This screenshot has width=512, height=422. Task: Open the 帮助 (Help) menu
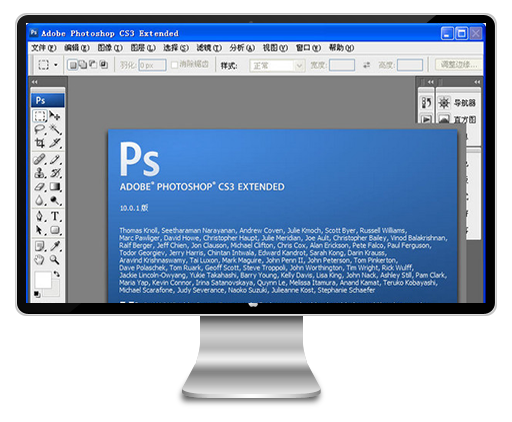point(341,48)
